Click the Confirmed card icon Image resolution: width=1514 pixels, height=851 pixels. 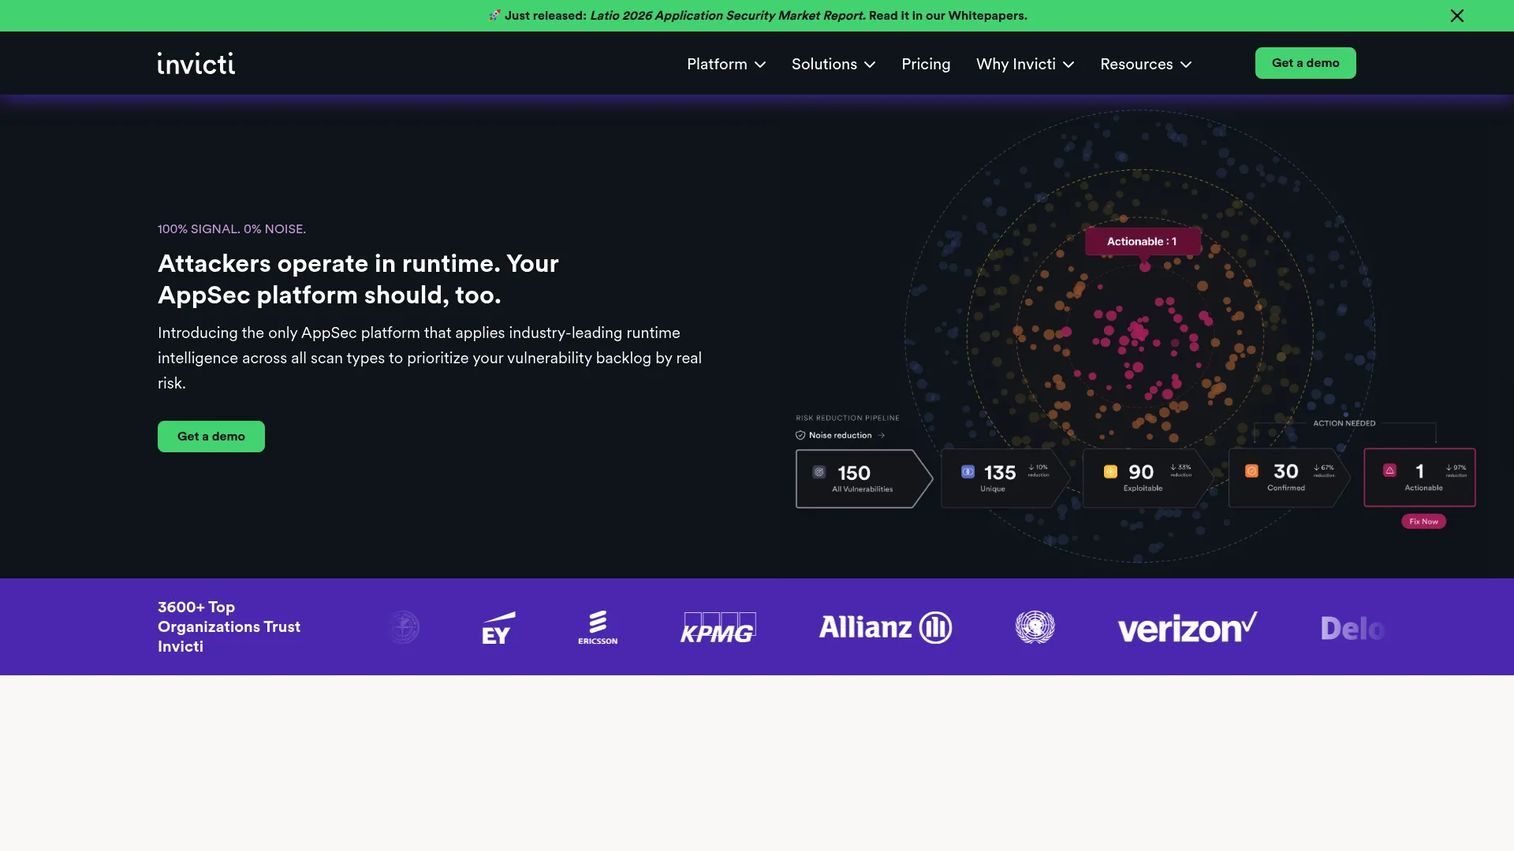click(1251, 471)
